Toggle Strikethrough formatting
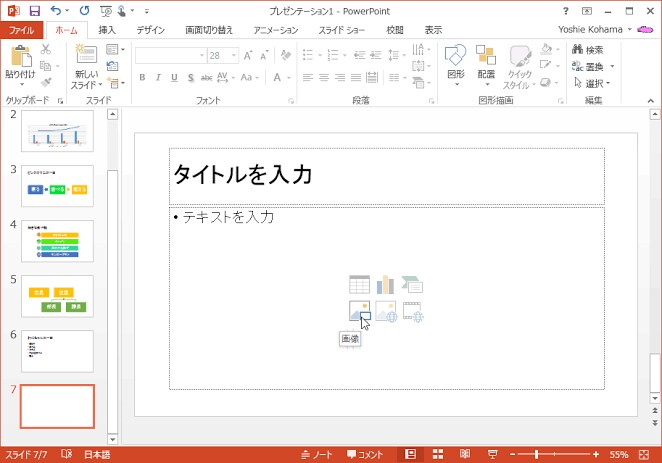 pyautogui.click(x=206, y=78)
